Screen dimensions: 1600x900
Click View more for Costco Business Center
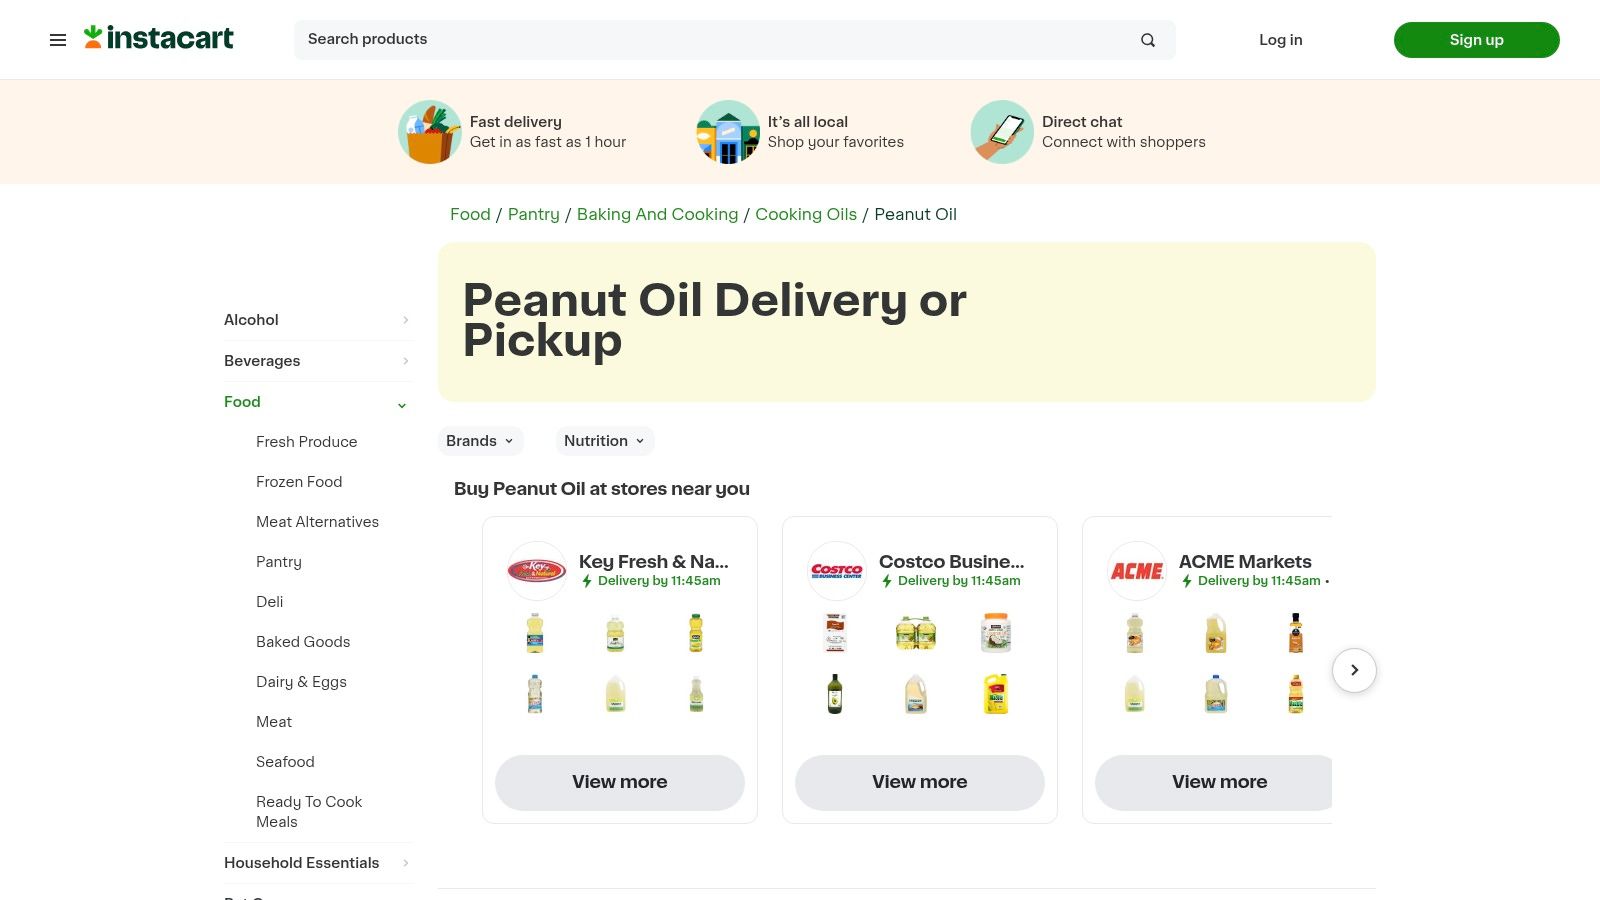pyautogui.click(x=919, y=782)
